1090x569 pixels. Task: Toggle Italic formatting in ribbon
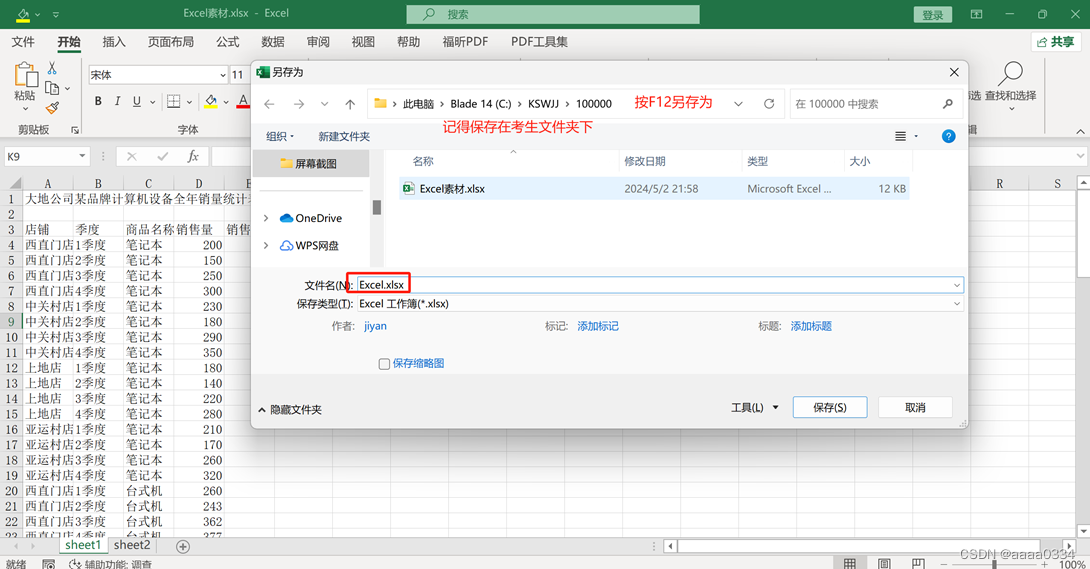coord(117,101)
